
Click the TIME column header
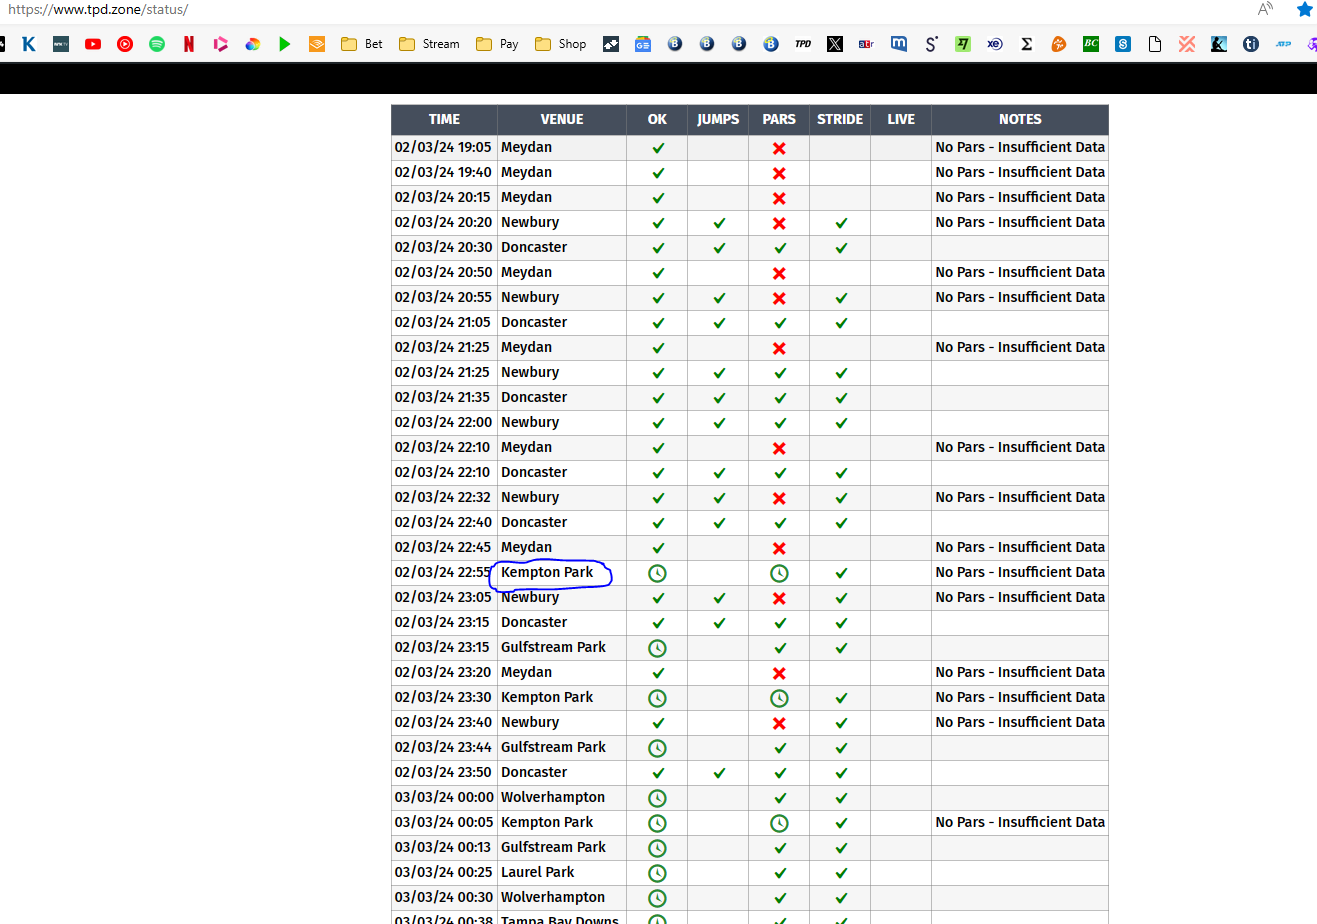coord(444,119)
